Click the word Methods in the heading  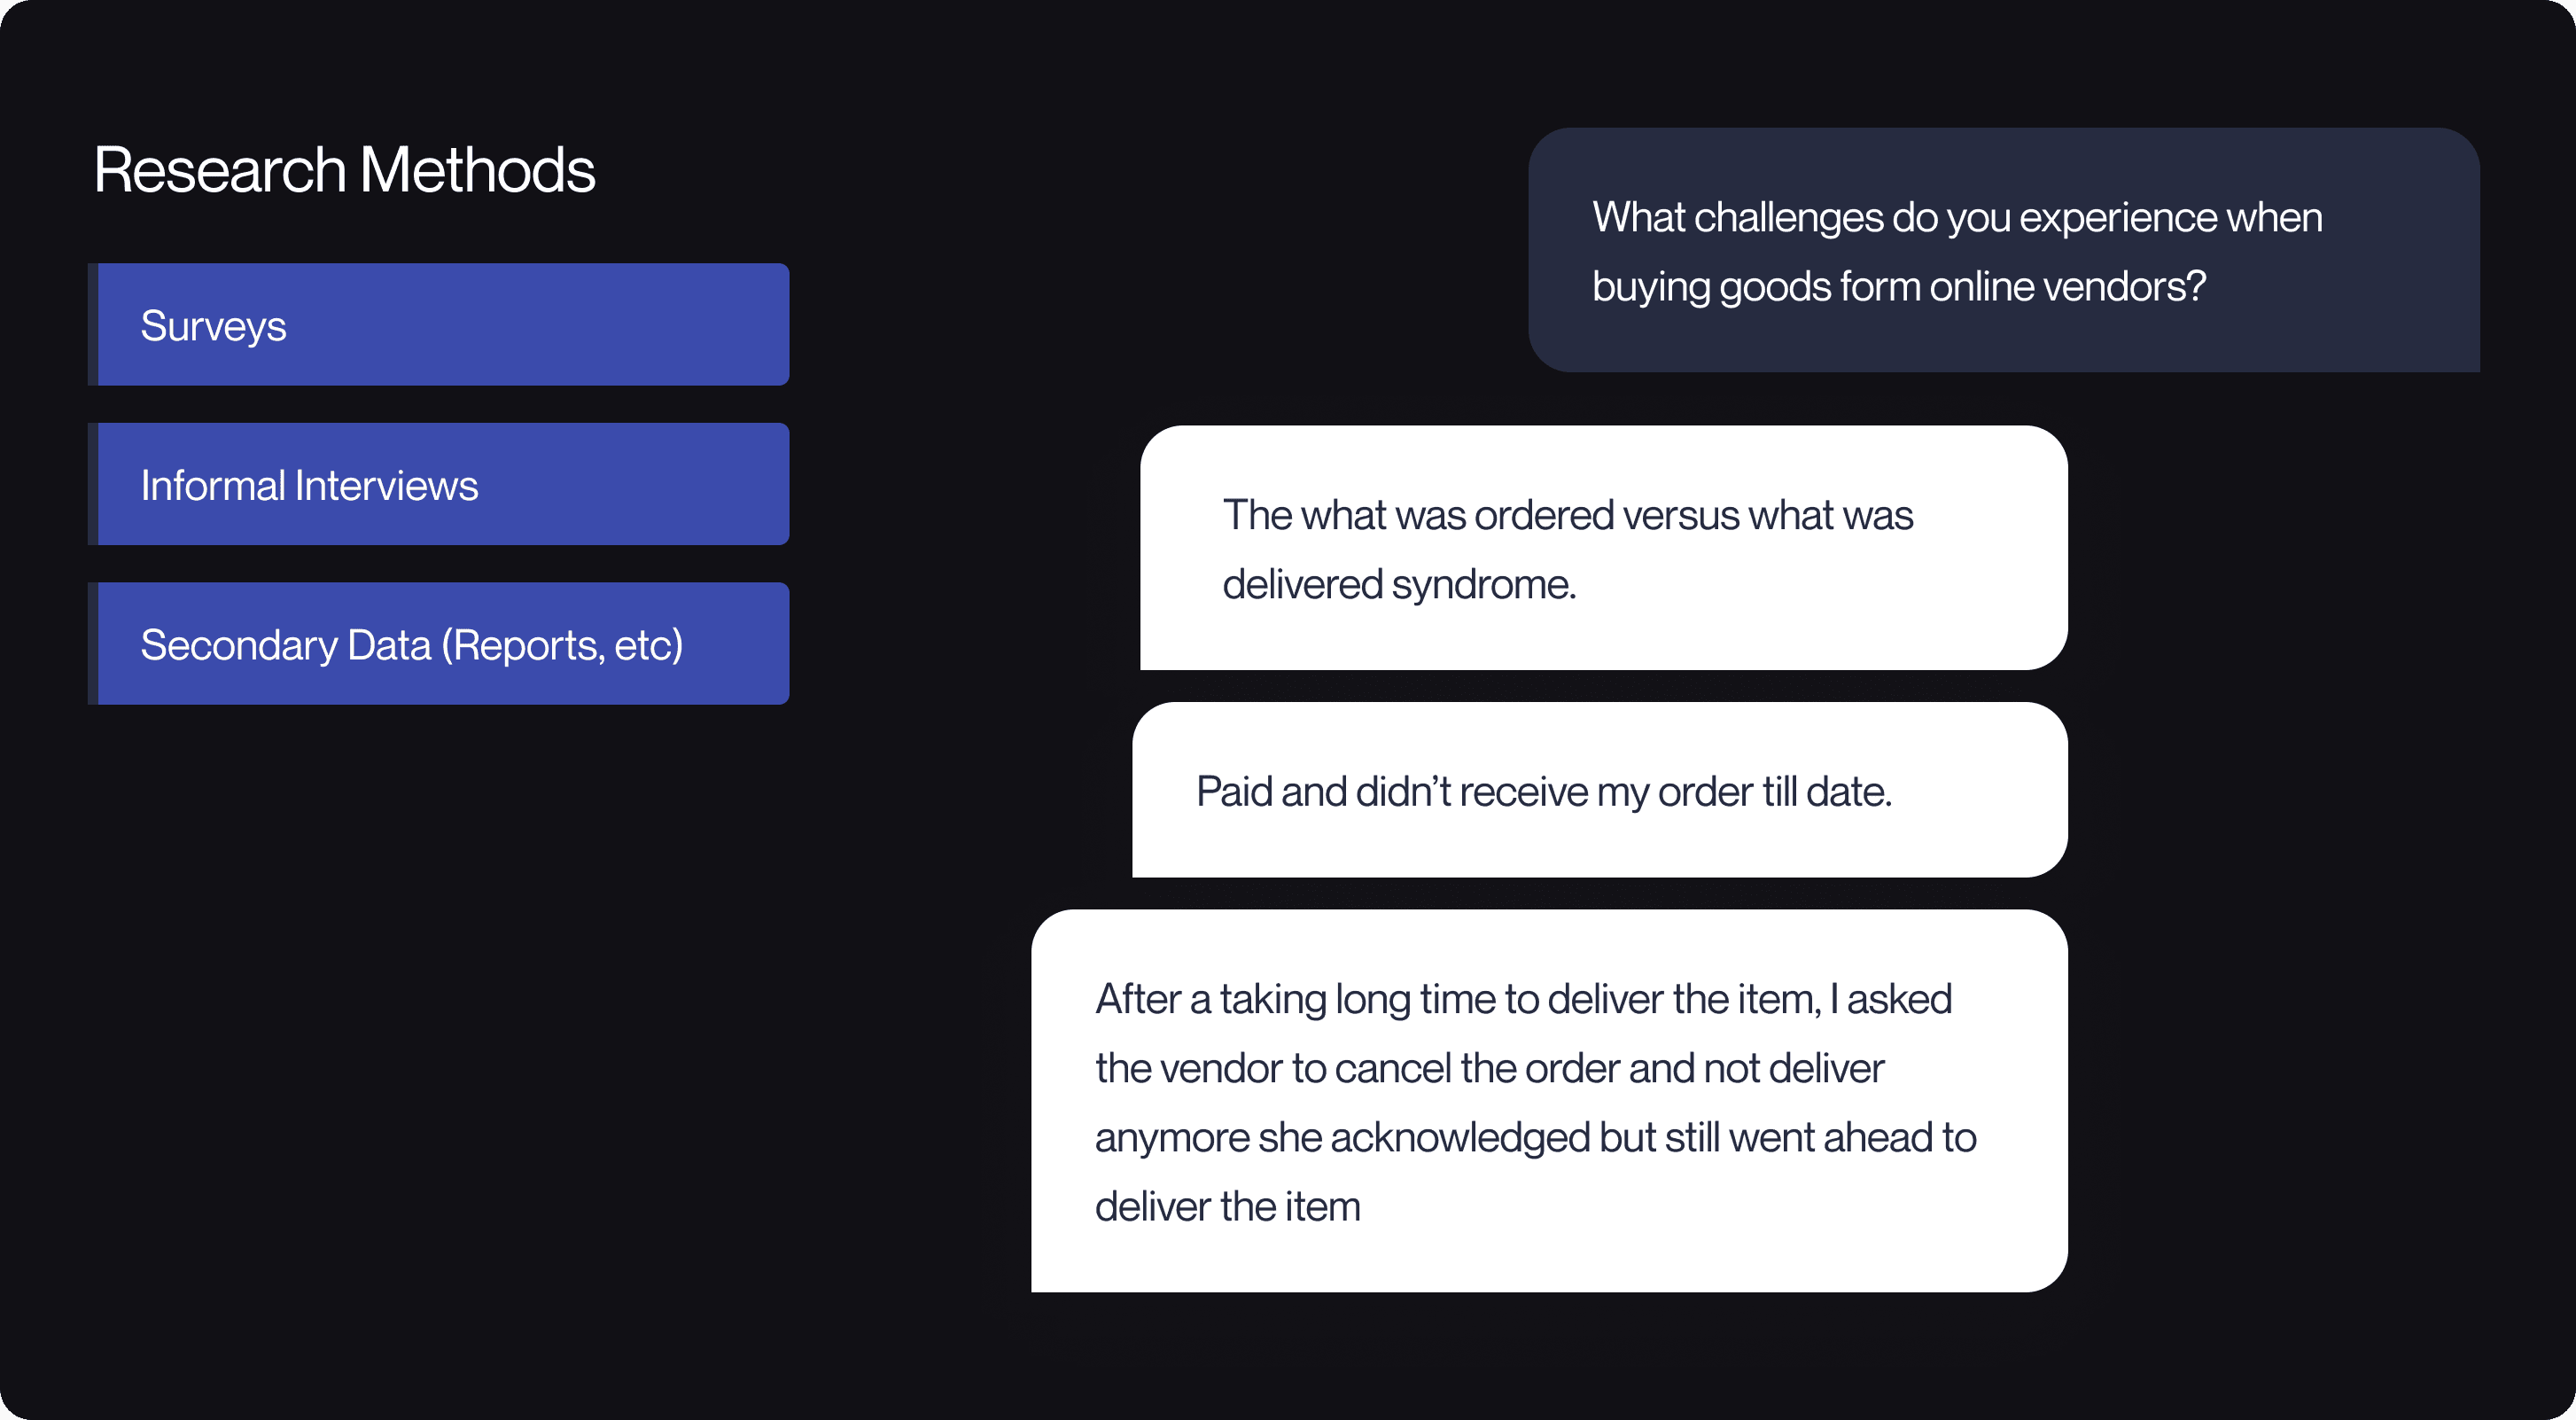(x=477, y=169)
